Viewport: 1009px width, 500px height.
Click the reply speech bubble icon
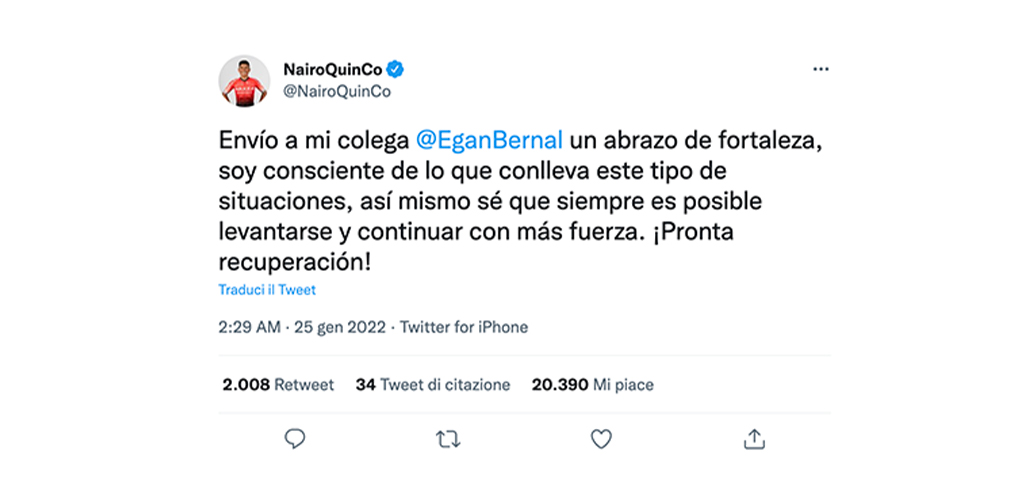pos(294,438)
